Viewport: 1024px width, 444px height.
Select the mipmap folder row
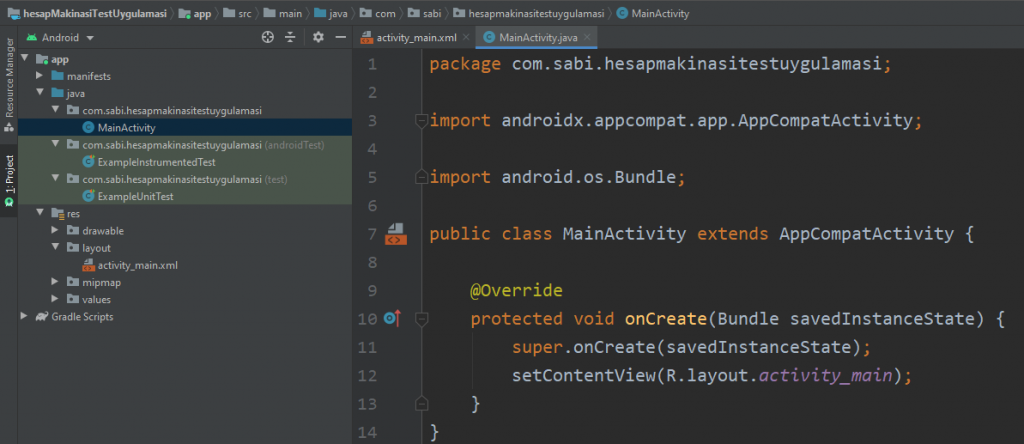coord(185,282)
